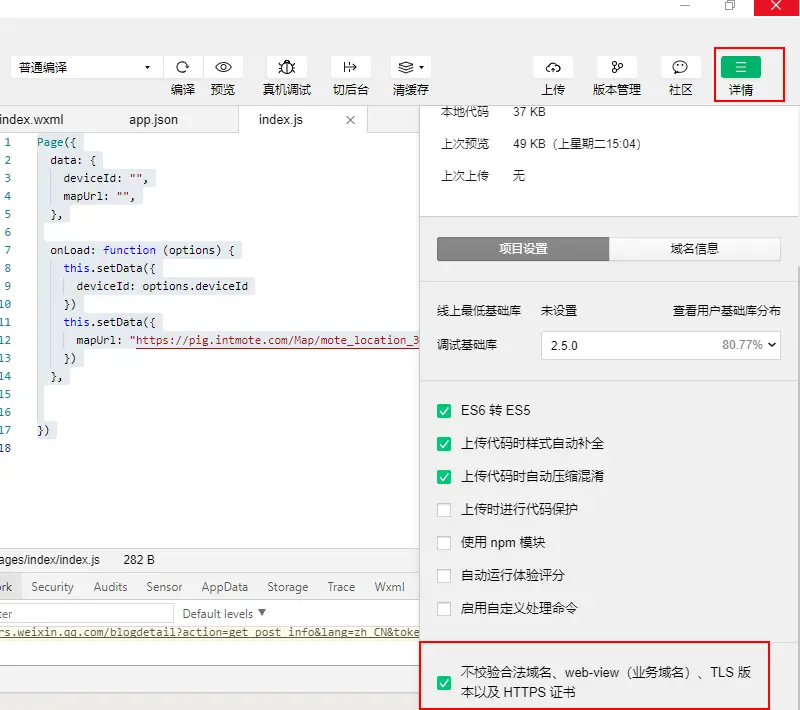The height and width of the screenshot is (710, 800).
Task: Minimize the developer tools window
Action: coord(685,6)
